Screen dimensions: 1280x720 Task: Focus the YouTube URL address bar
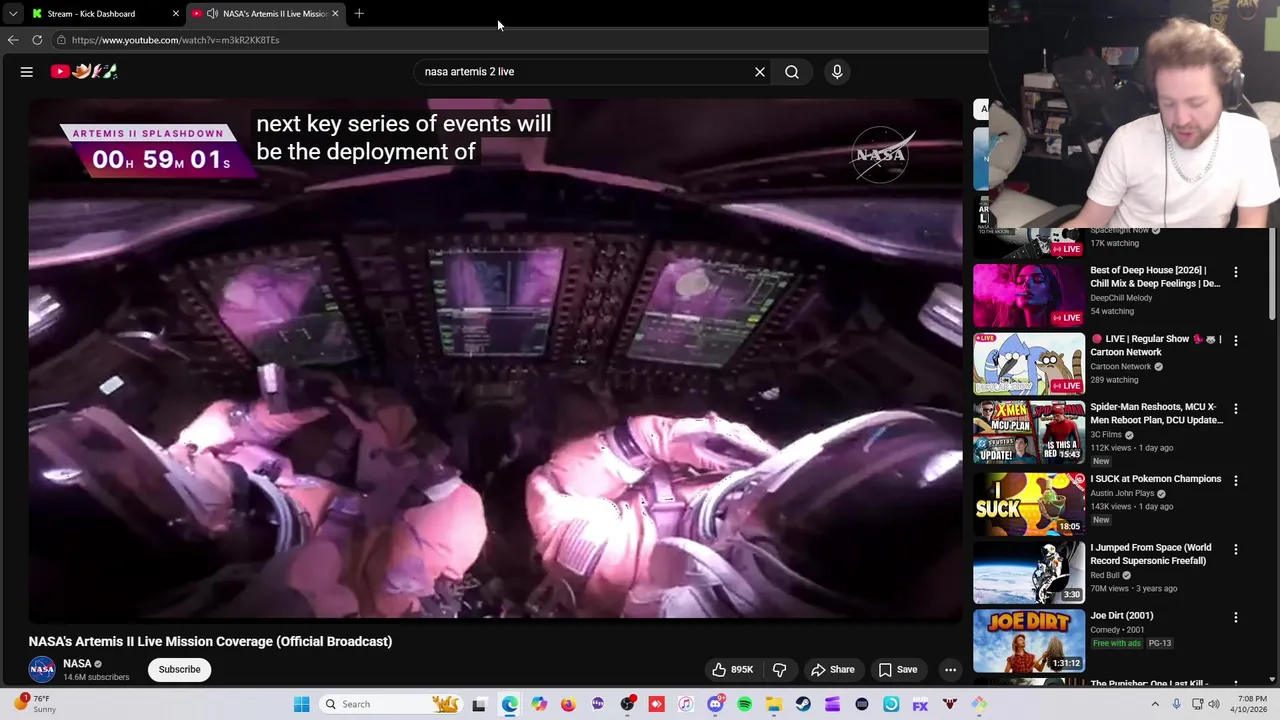click(520, 40)
